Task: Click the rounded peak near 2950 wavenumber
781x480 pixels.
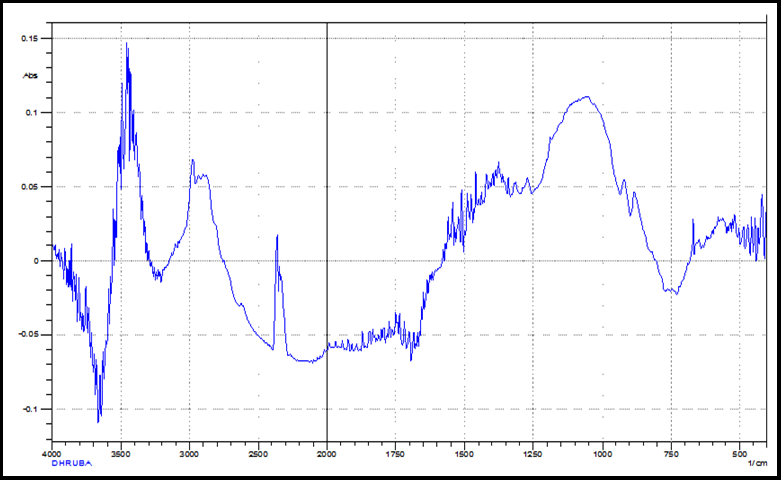Action: pos(193,161)
